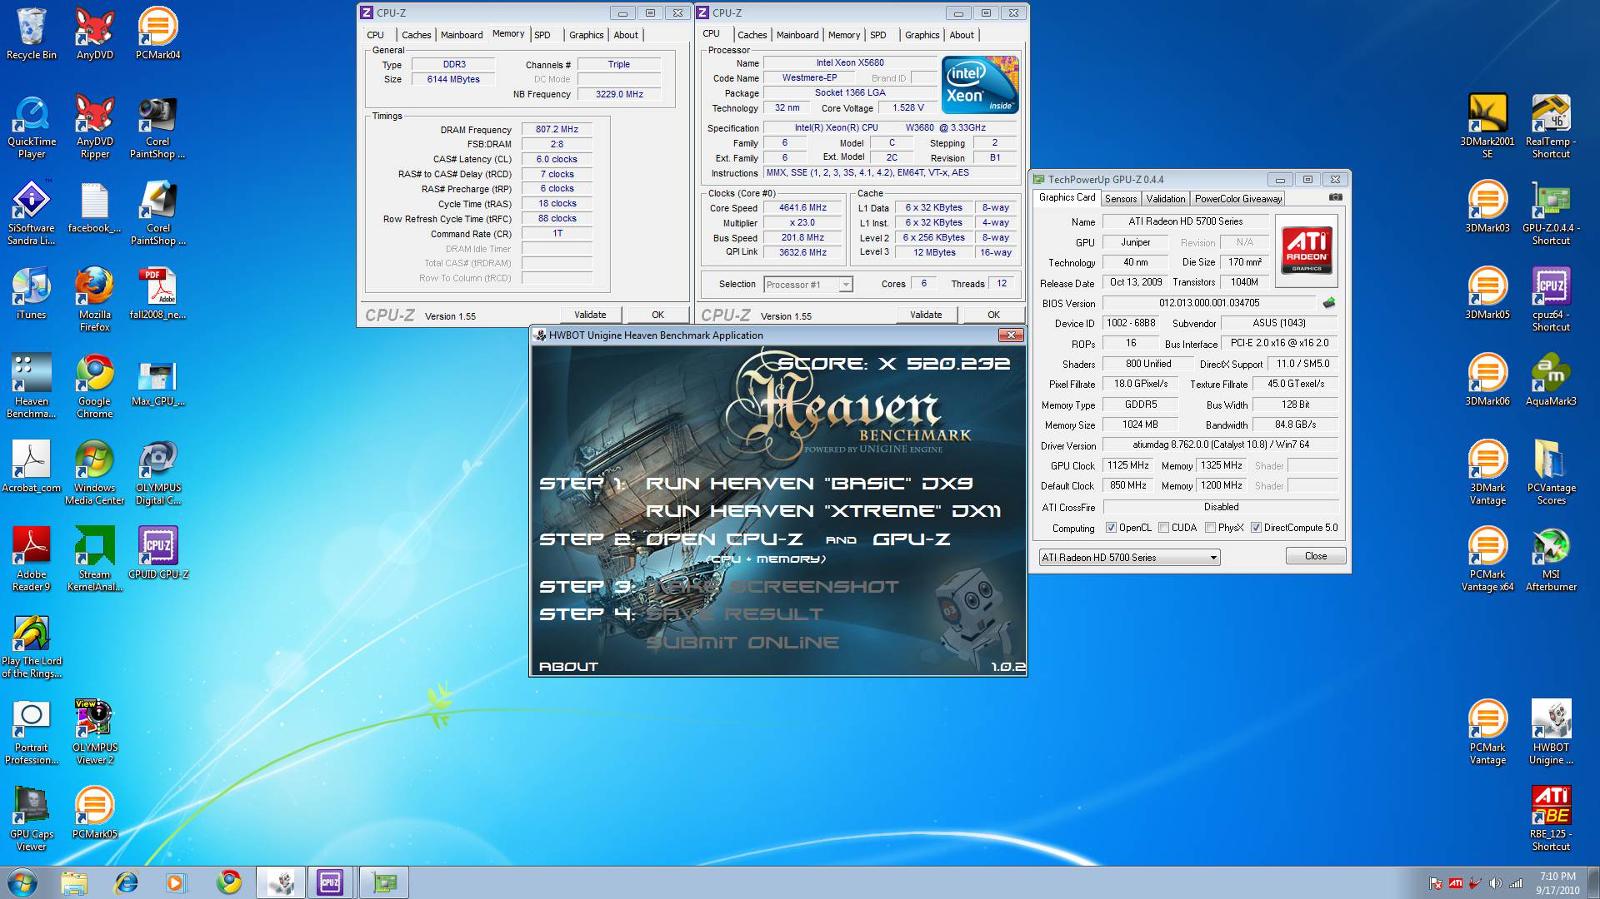Image resolution: width=1600 pixels, height=899 pixels.
Task: Click the BIOS save icon in GPU-Z
Action: pyautogui.click(x=1328, y=303)
